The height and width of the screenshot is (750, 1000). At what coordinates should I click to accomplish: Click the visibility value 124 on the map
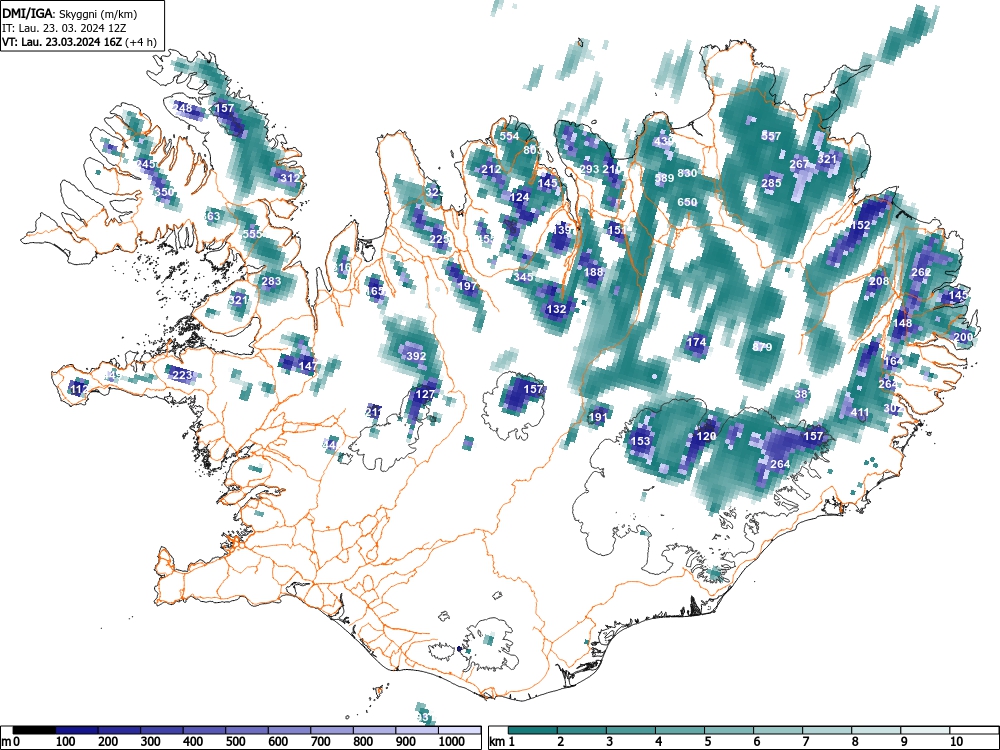[520, 198]
